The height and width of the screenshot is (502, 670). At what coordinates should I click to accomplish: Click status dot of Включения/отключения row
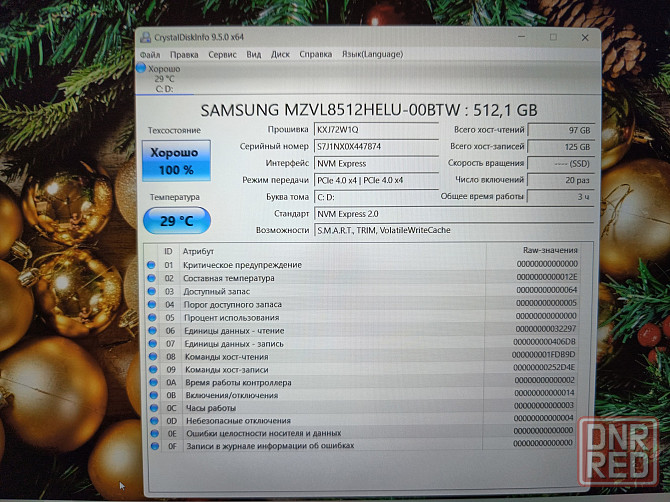[154, 395]
